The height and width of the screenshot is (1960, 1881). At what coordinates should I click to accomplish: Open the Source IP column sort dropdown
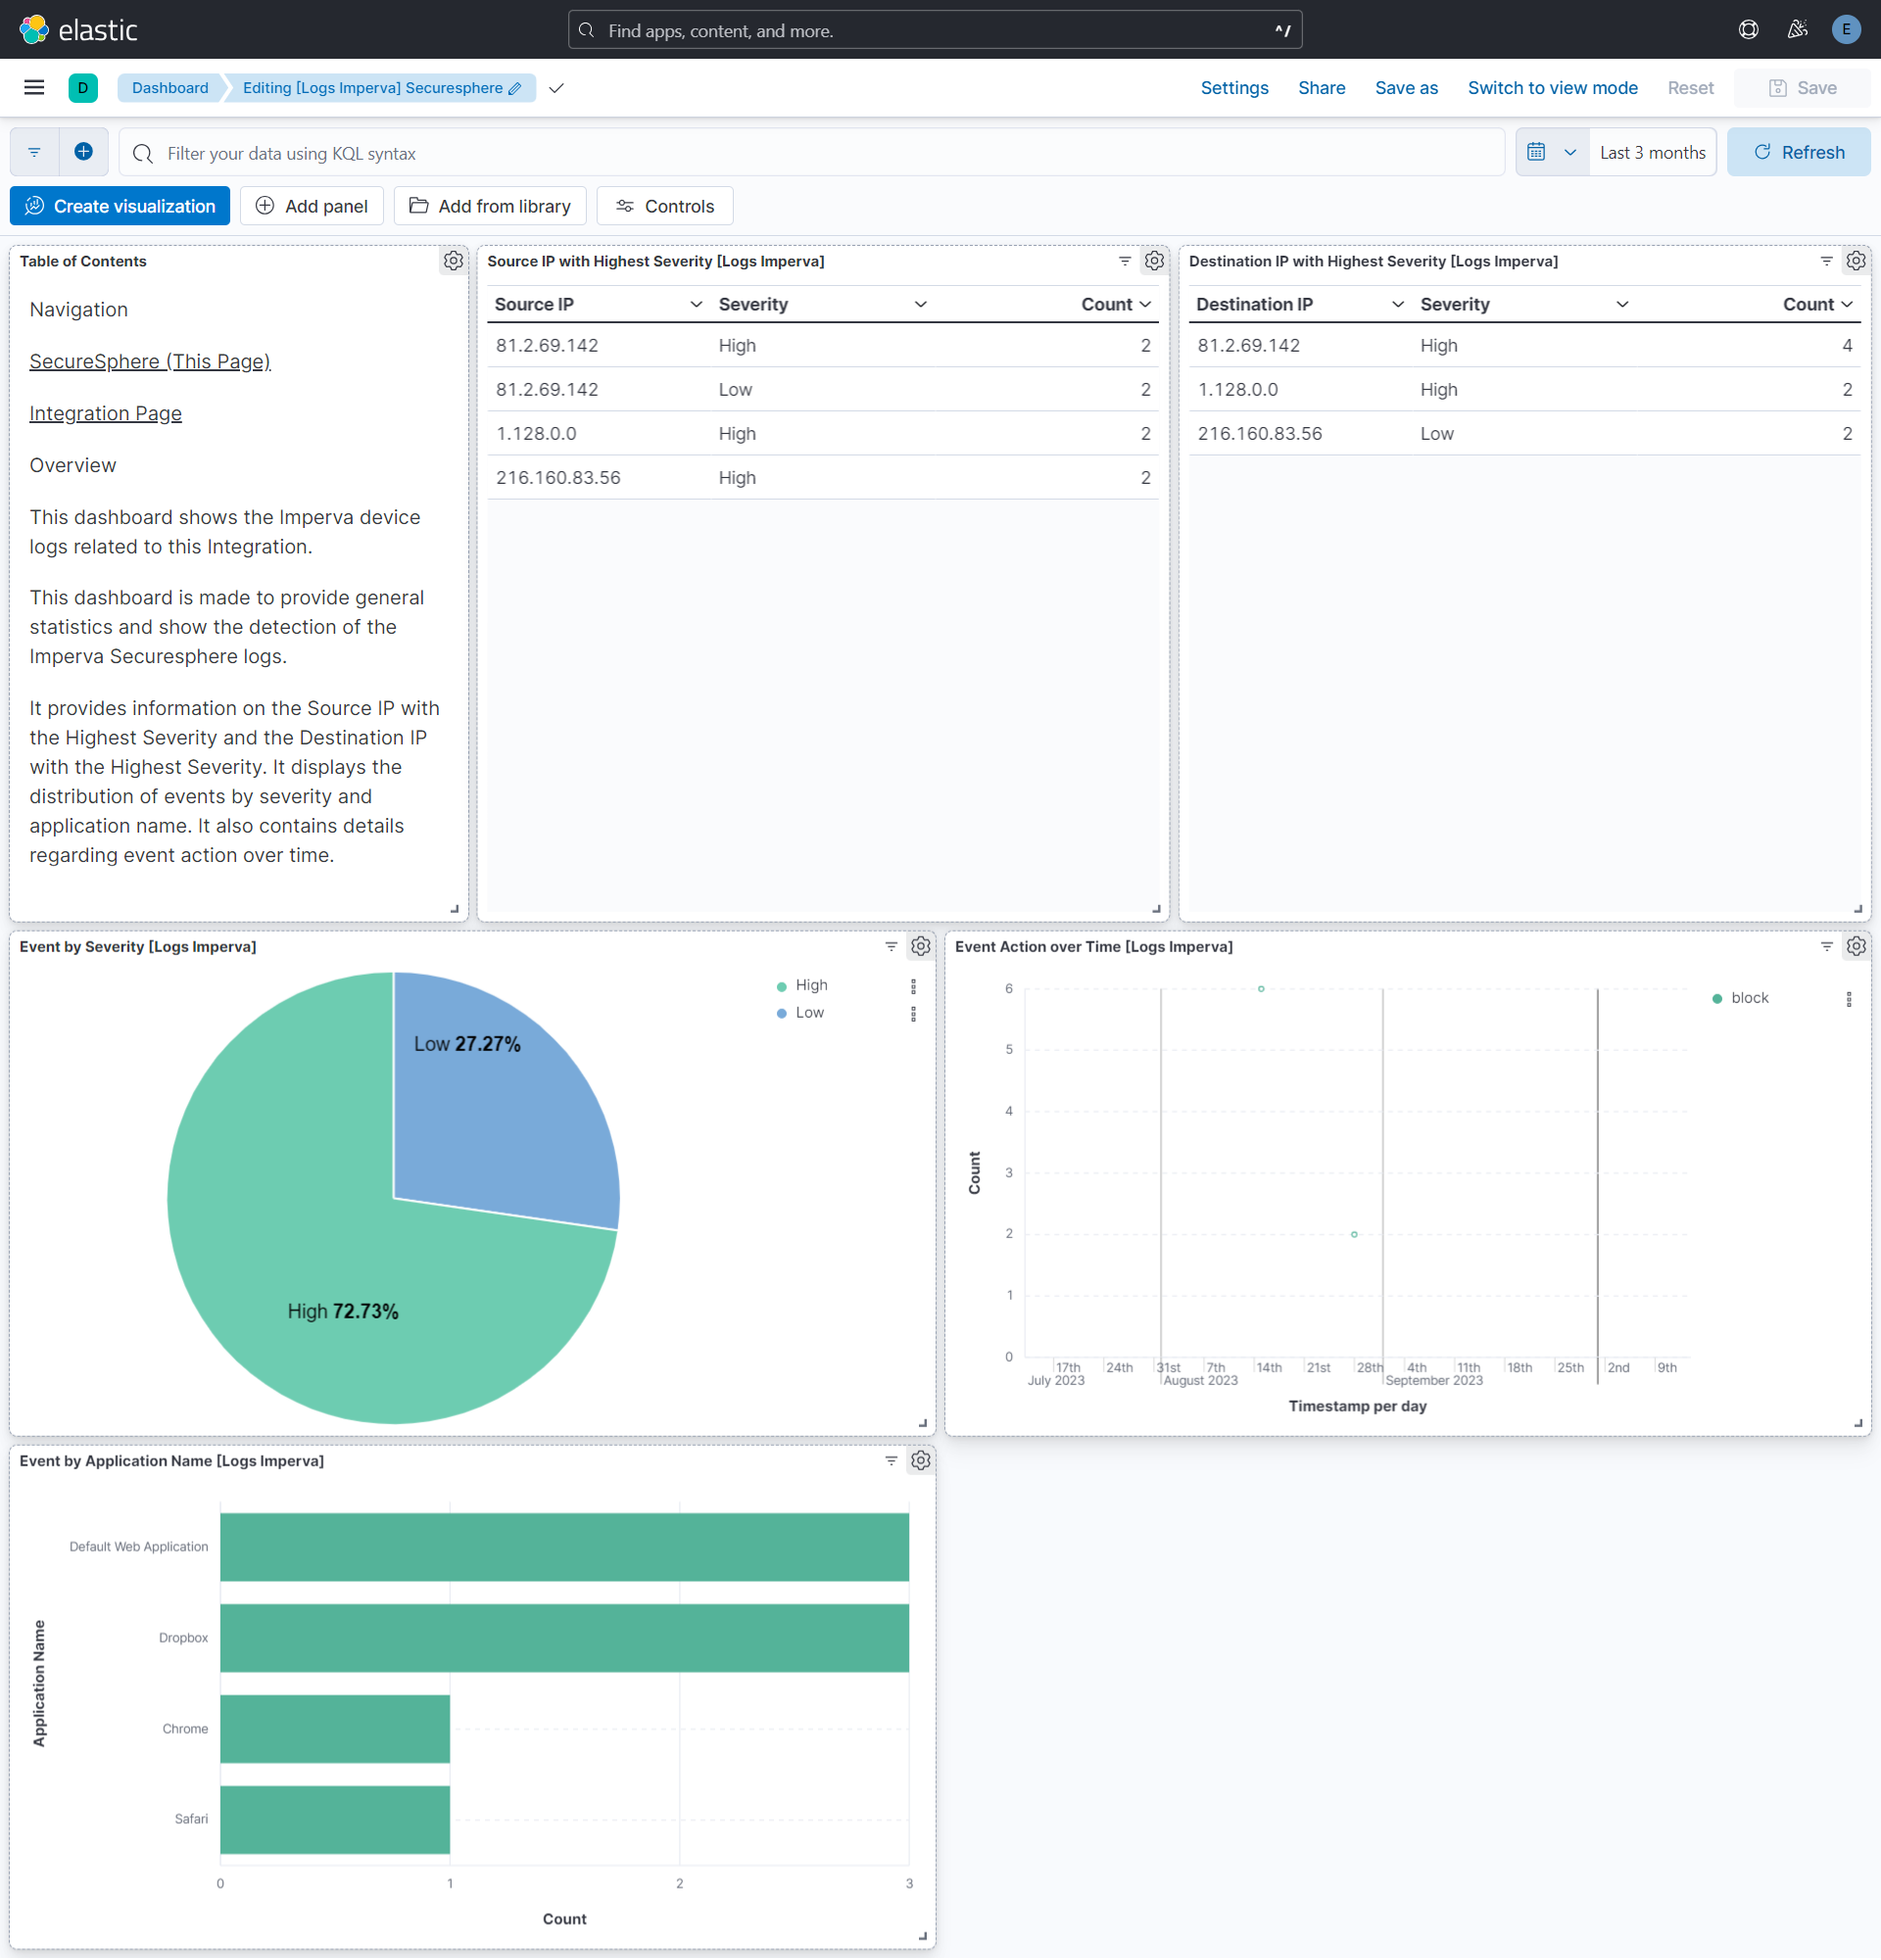click(695, 304)
